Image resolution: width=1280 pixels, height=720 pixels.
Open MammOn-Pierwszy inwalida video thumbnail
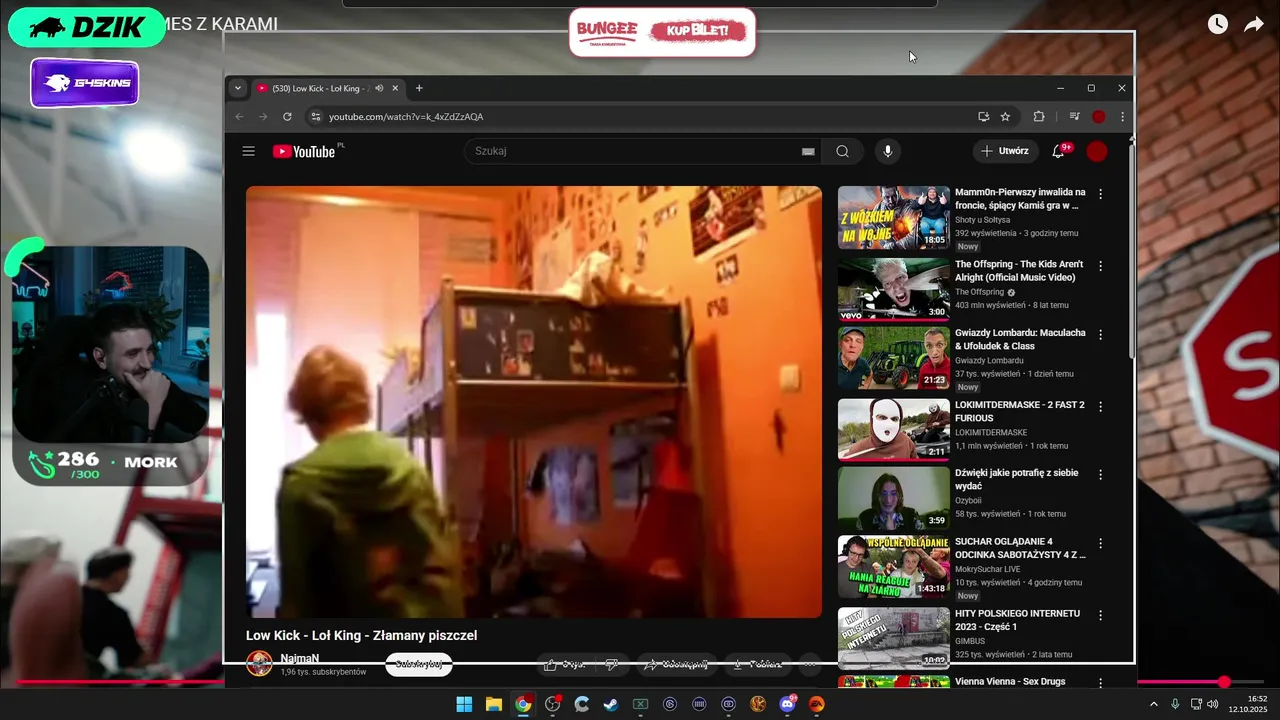pyautogui.click(x=894, y=217)
